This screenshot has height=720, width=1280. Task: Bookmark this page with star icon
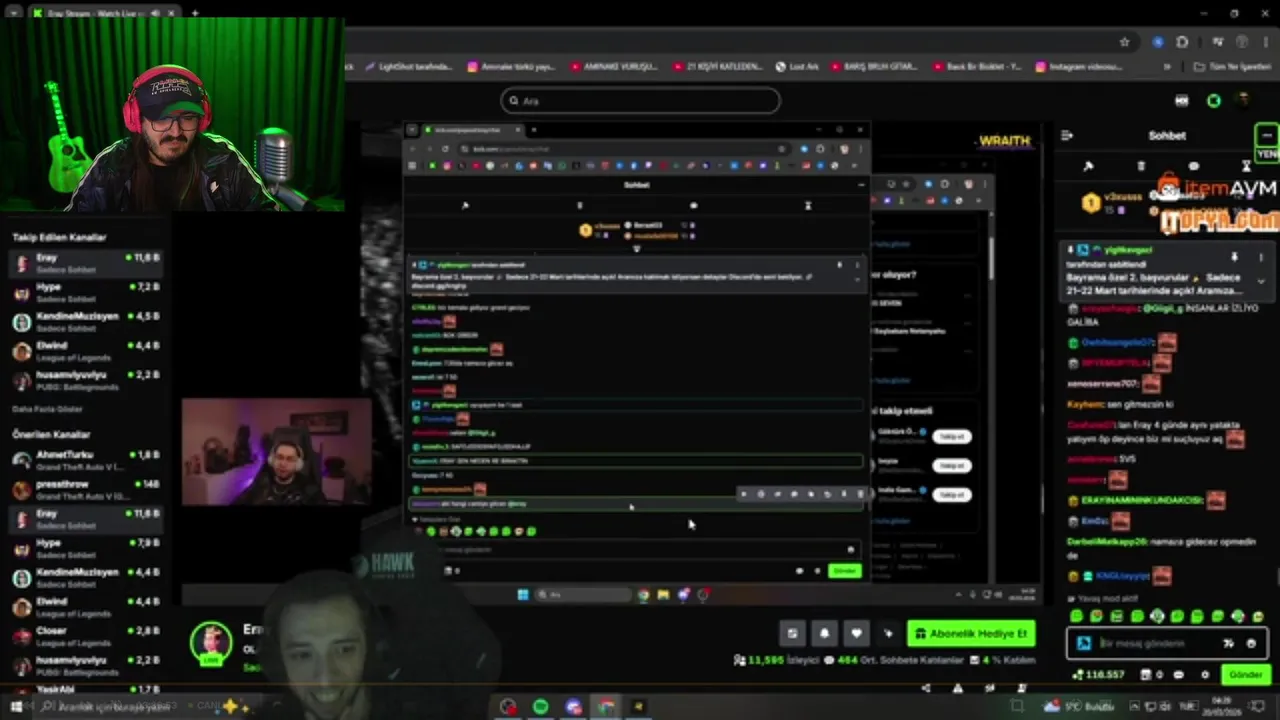click(1125, 42)
